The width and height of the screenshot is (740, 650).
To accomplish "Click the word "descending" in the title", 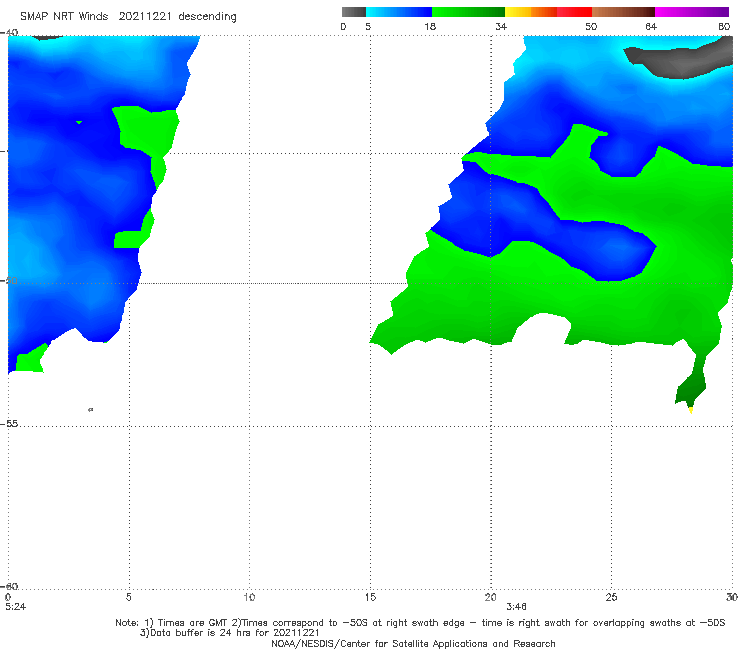I will pyautogui.click(x=208, y=17).
